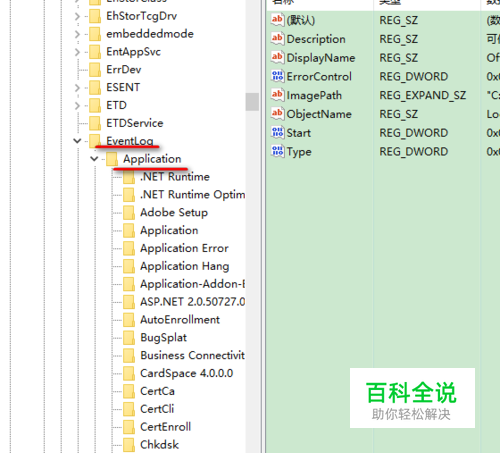Select the ErrorControl value name

coord(319,77)
